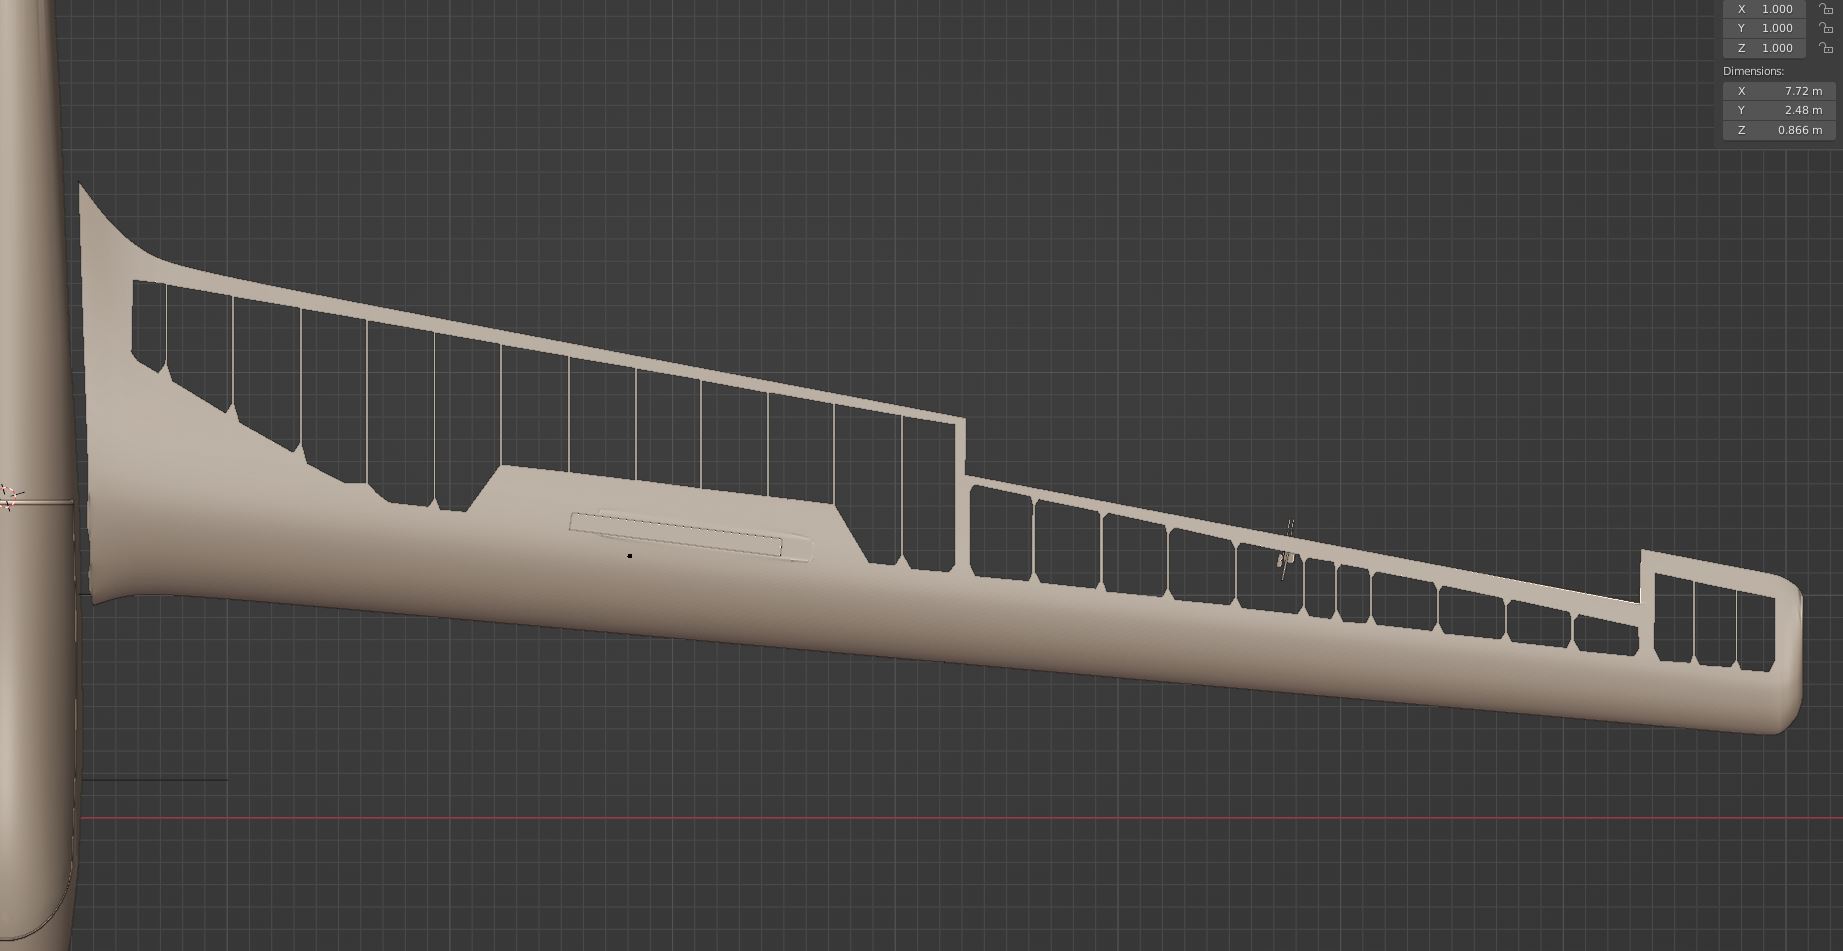Screen dimensions: 1843x951
Task: Select the Scale Y value field
Action: tap(1767, 28)
